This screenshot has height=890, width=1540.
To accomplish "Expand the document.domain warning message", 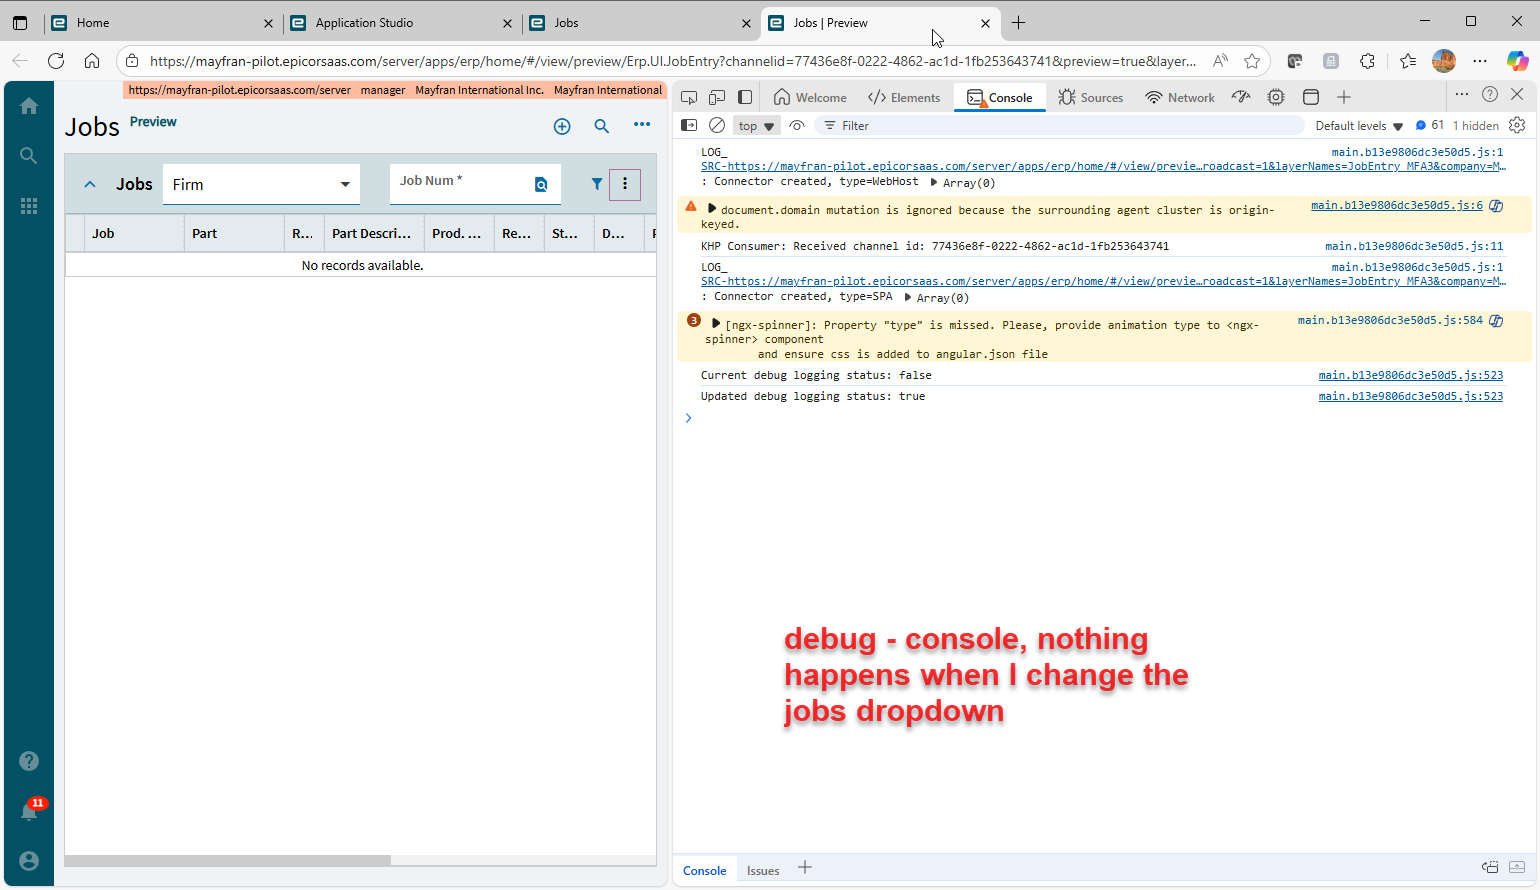I will pyautogui.click(x=712, y=209).
